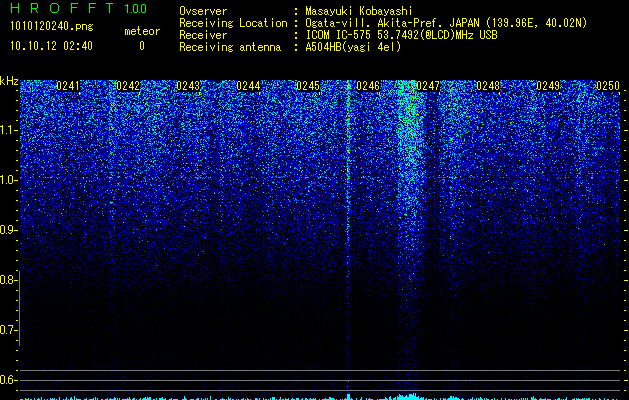This screenshot has height=400, width=629.
Task: Click the ICOM IC-575 receiver details
Action: (x=401, y=35)
